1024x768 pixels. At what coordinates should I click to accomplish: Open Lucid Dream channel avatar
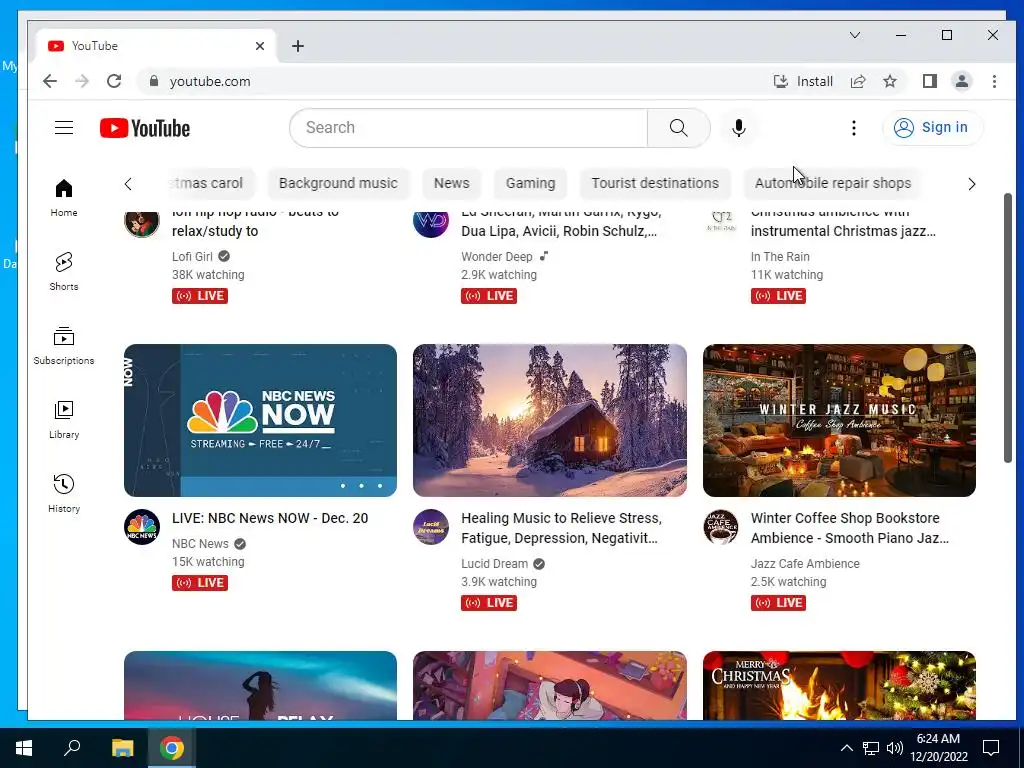point(431,526)
